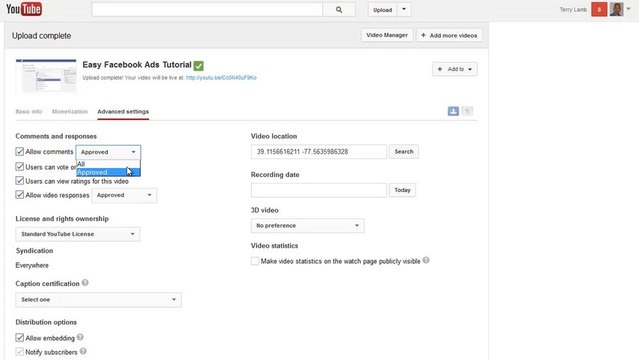Expand the arrow next to Upload
Viewport: 639px width, 360px height.
click(x=404, y=9)
